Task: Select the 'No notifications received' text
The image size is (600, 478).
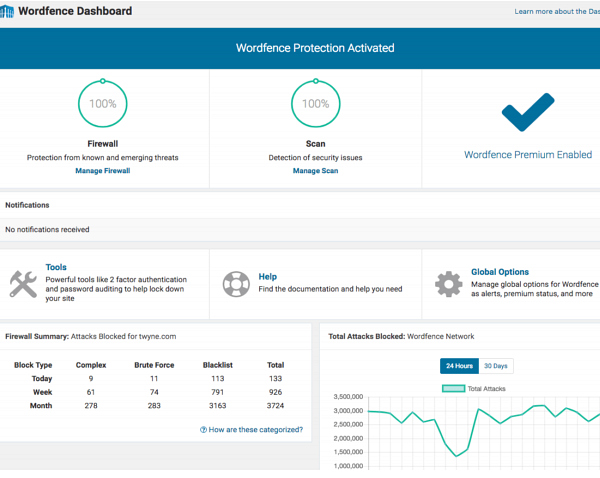Action: pos(47,230)
